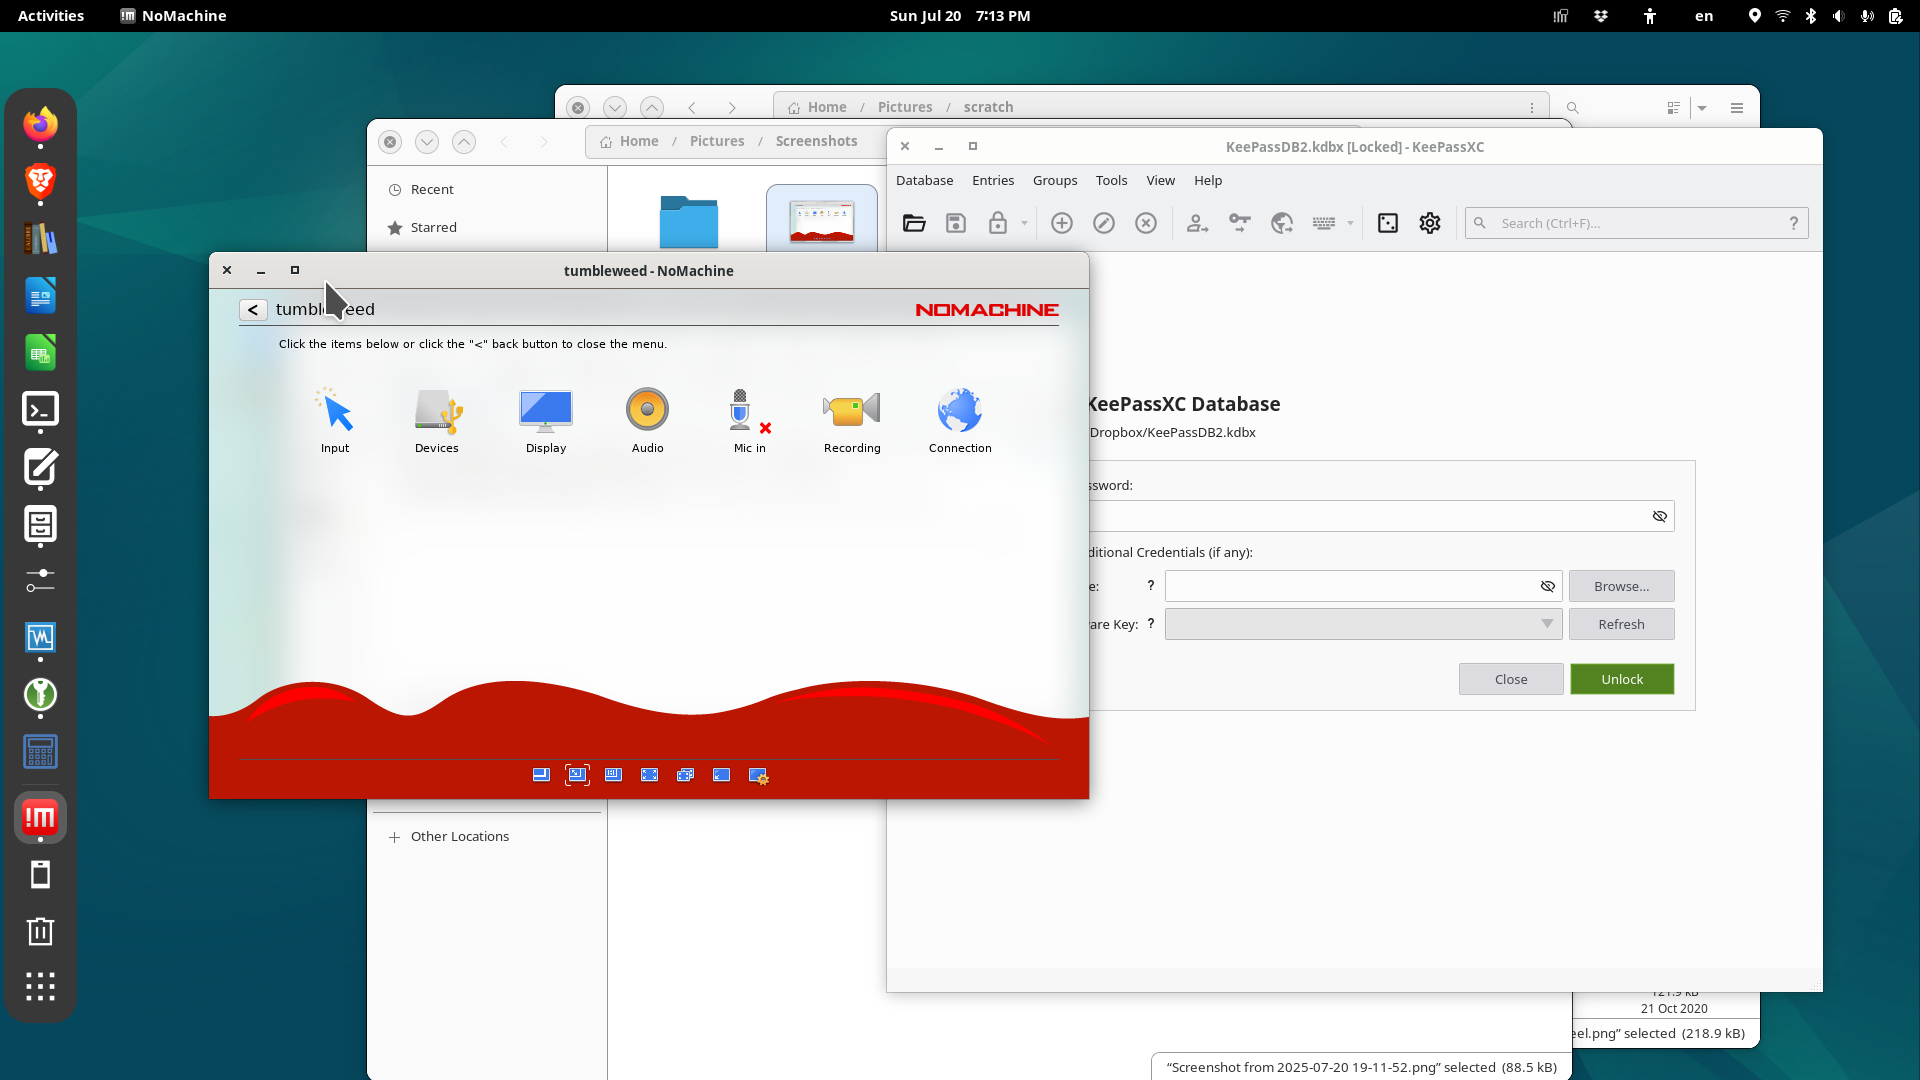Launch Firefox from the dock
The width and height of the screenshot is (1920, 1080).
tap(40, 124)
